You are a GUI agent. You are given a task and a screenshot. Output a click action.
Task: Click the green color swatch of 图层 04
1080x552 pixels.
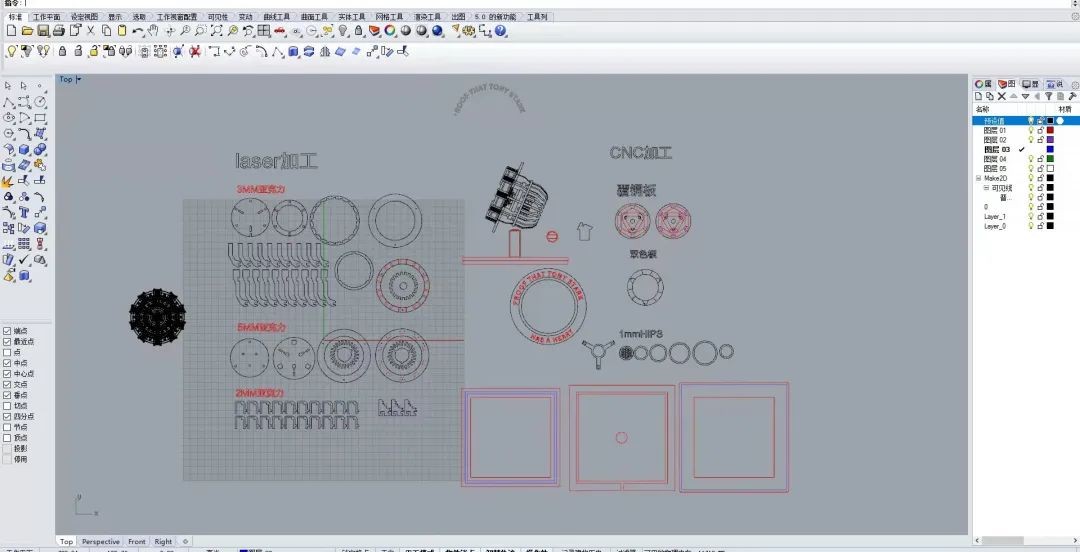[x=1050, y=159]
